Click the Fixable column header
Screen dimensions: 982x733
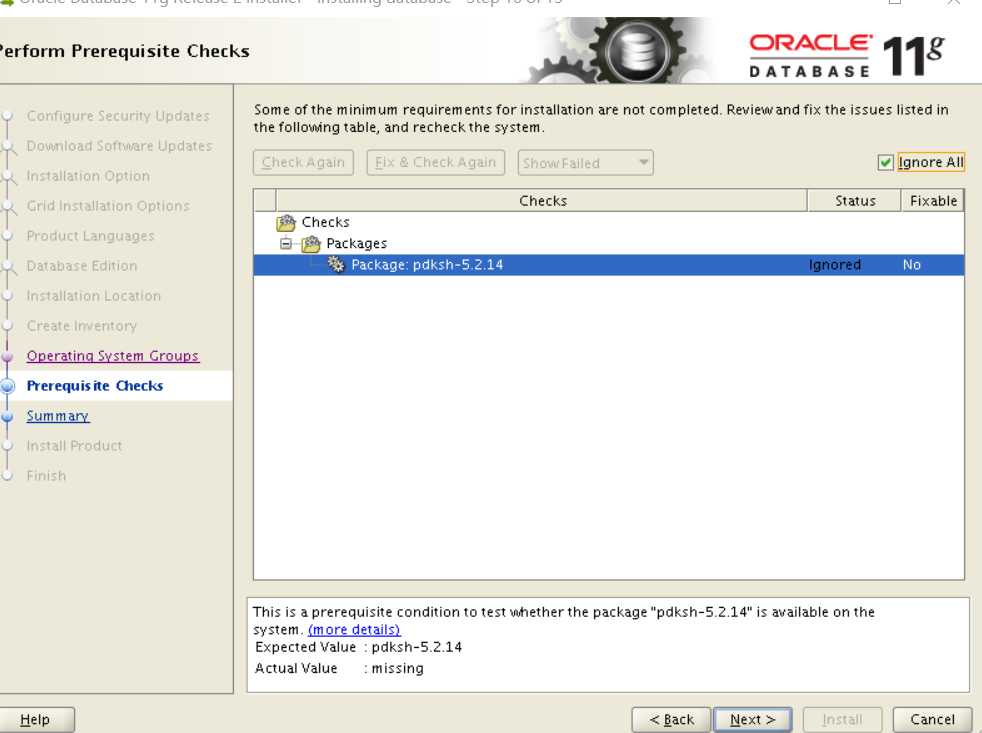click(933, 200)
